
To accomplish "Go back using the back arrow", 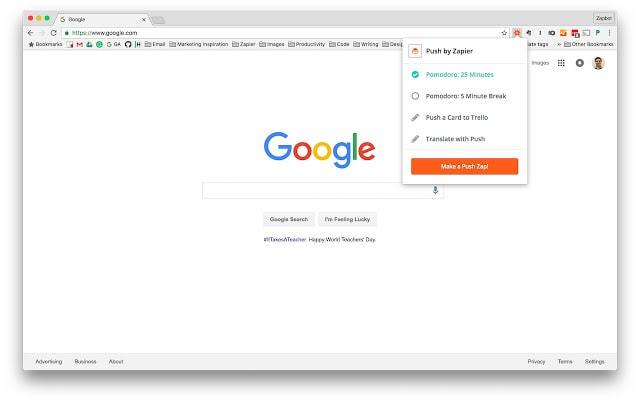I will [31, 33].
